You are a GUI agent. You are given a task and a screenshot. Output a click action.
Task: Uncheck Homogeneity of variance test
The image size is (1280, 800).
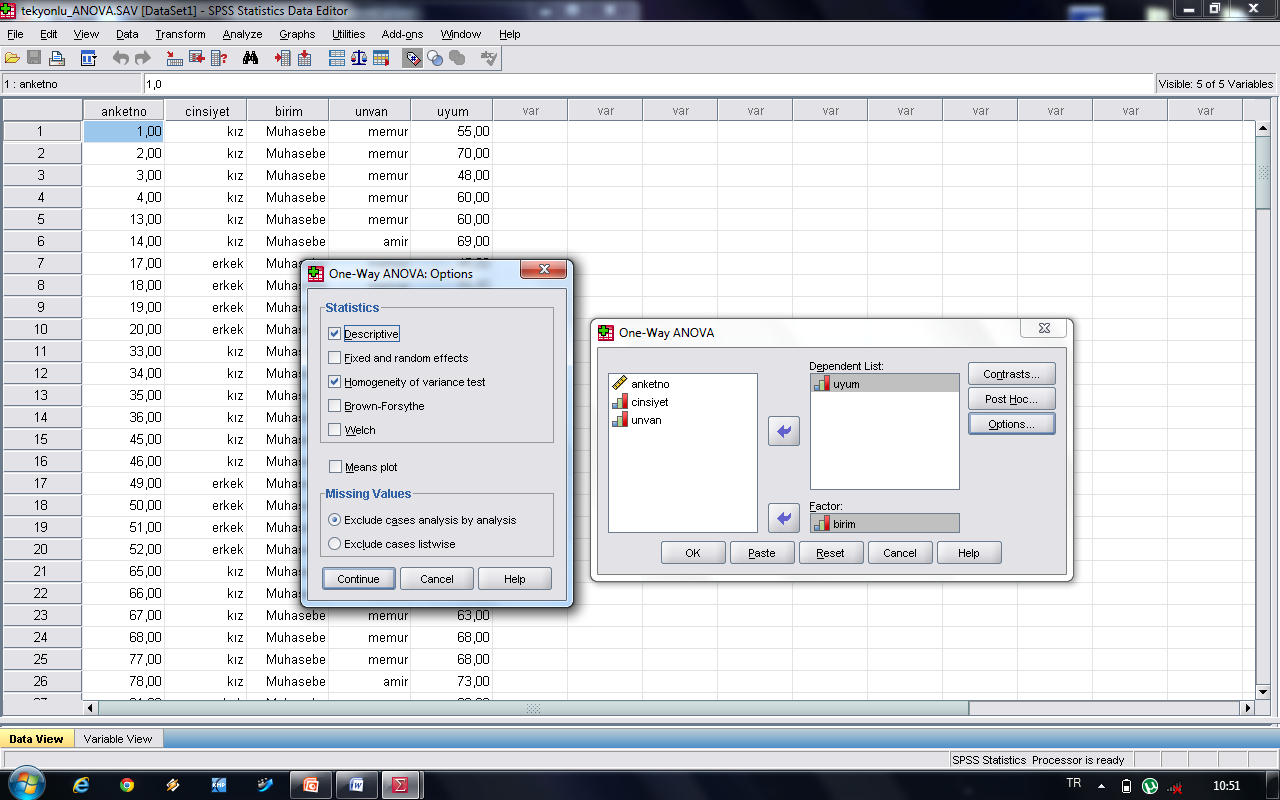click(x=335, y=382)
